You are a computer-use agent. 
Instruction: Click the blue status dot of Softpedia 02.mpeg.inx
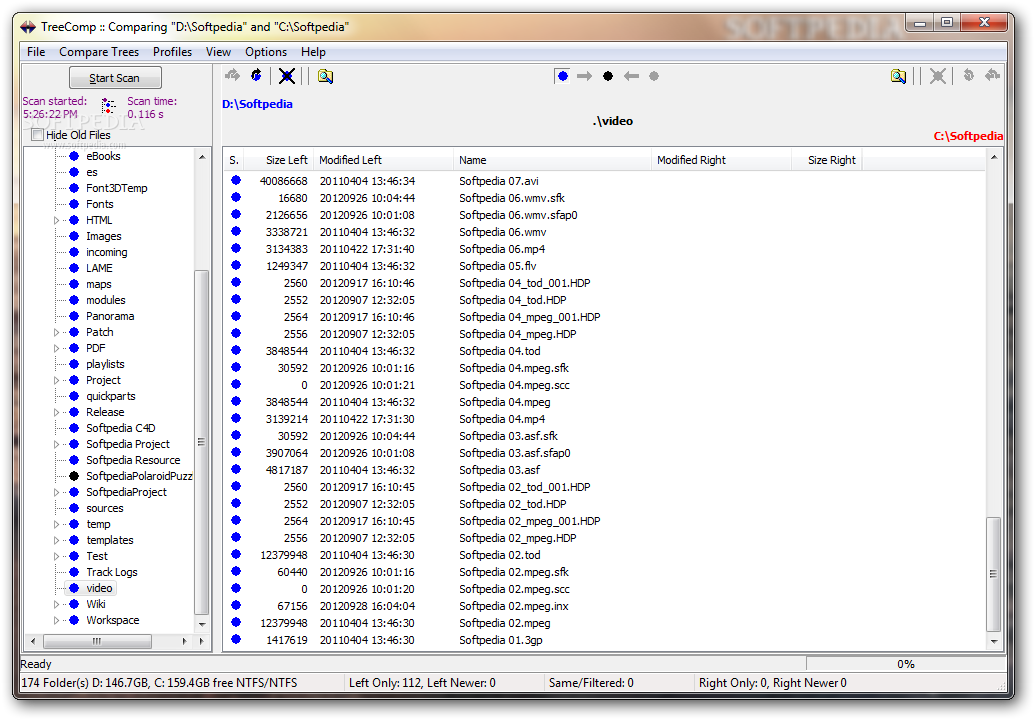(236, 605)
